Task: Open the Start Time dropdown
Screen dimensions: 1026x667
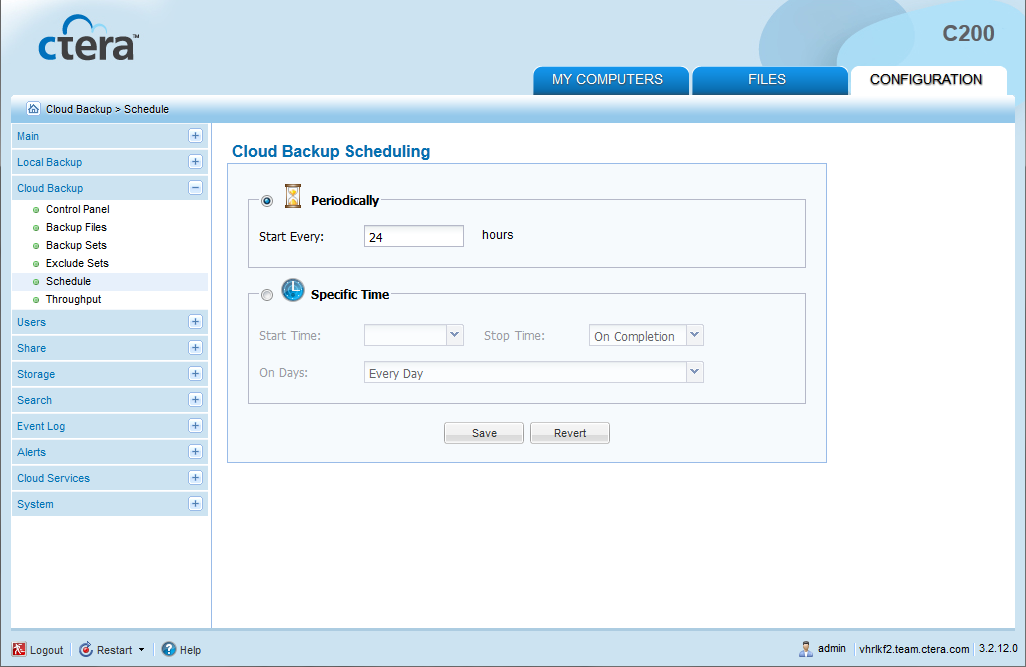Action: pyautogui.click(x=455, y=335)
